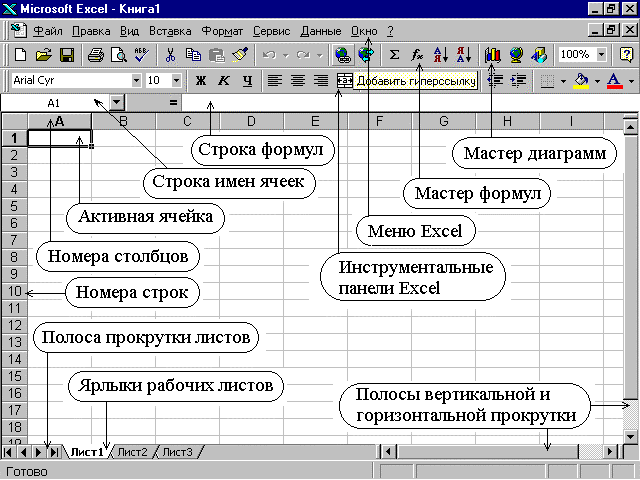Go to previous sheet tab arrow

tap(23, 452)
